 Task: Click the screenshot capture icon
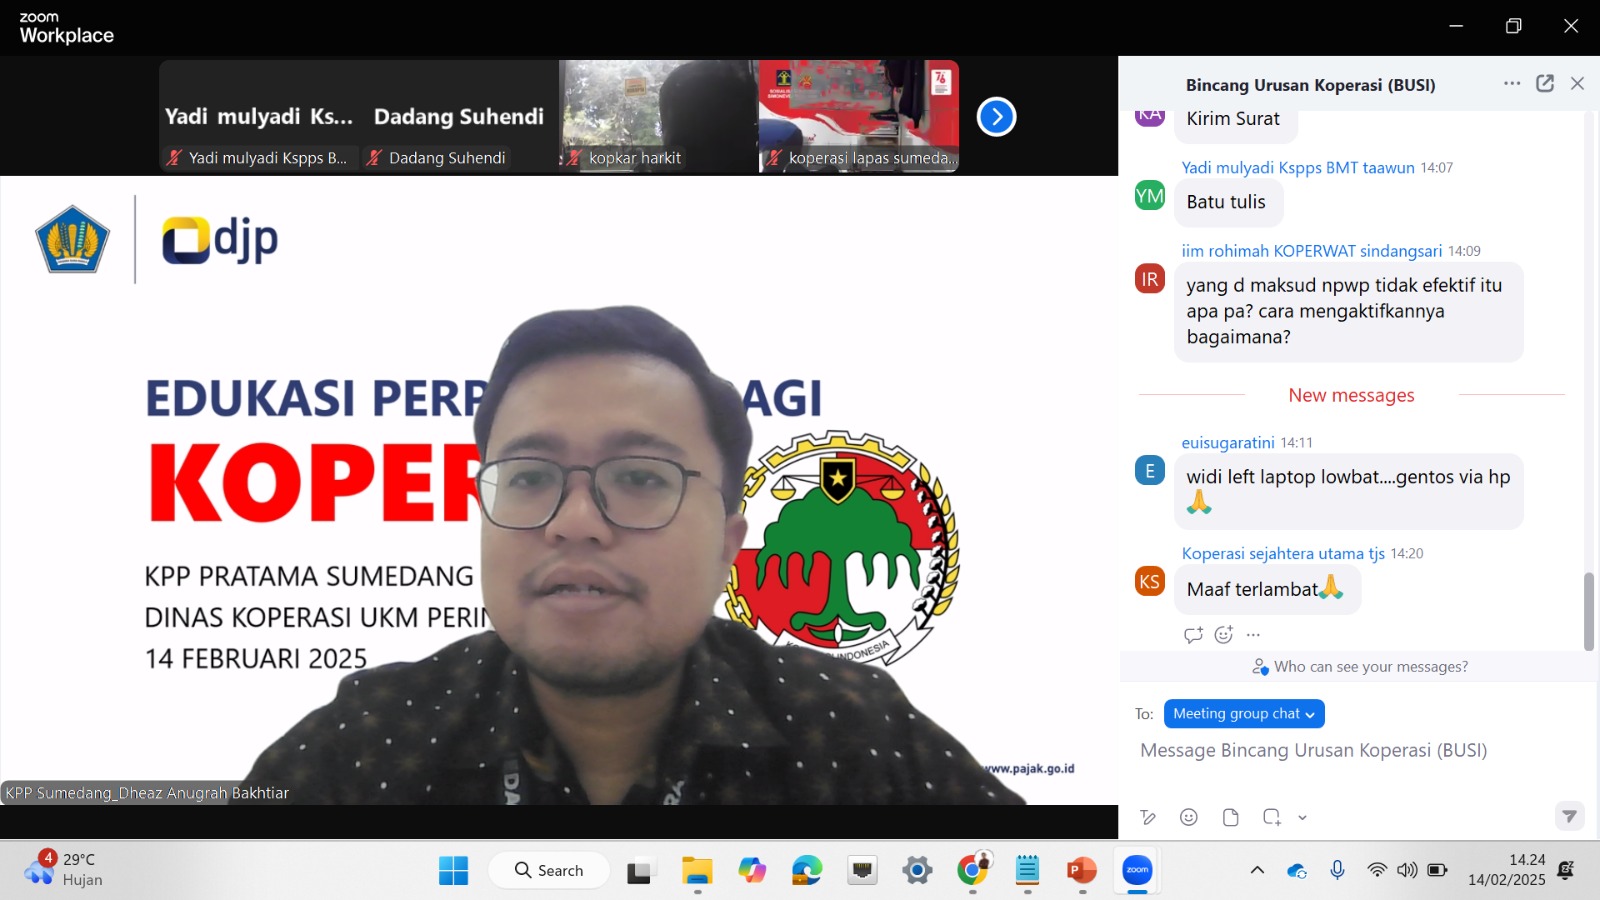pos(1271,817)
